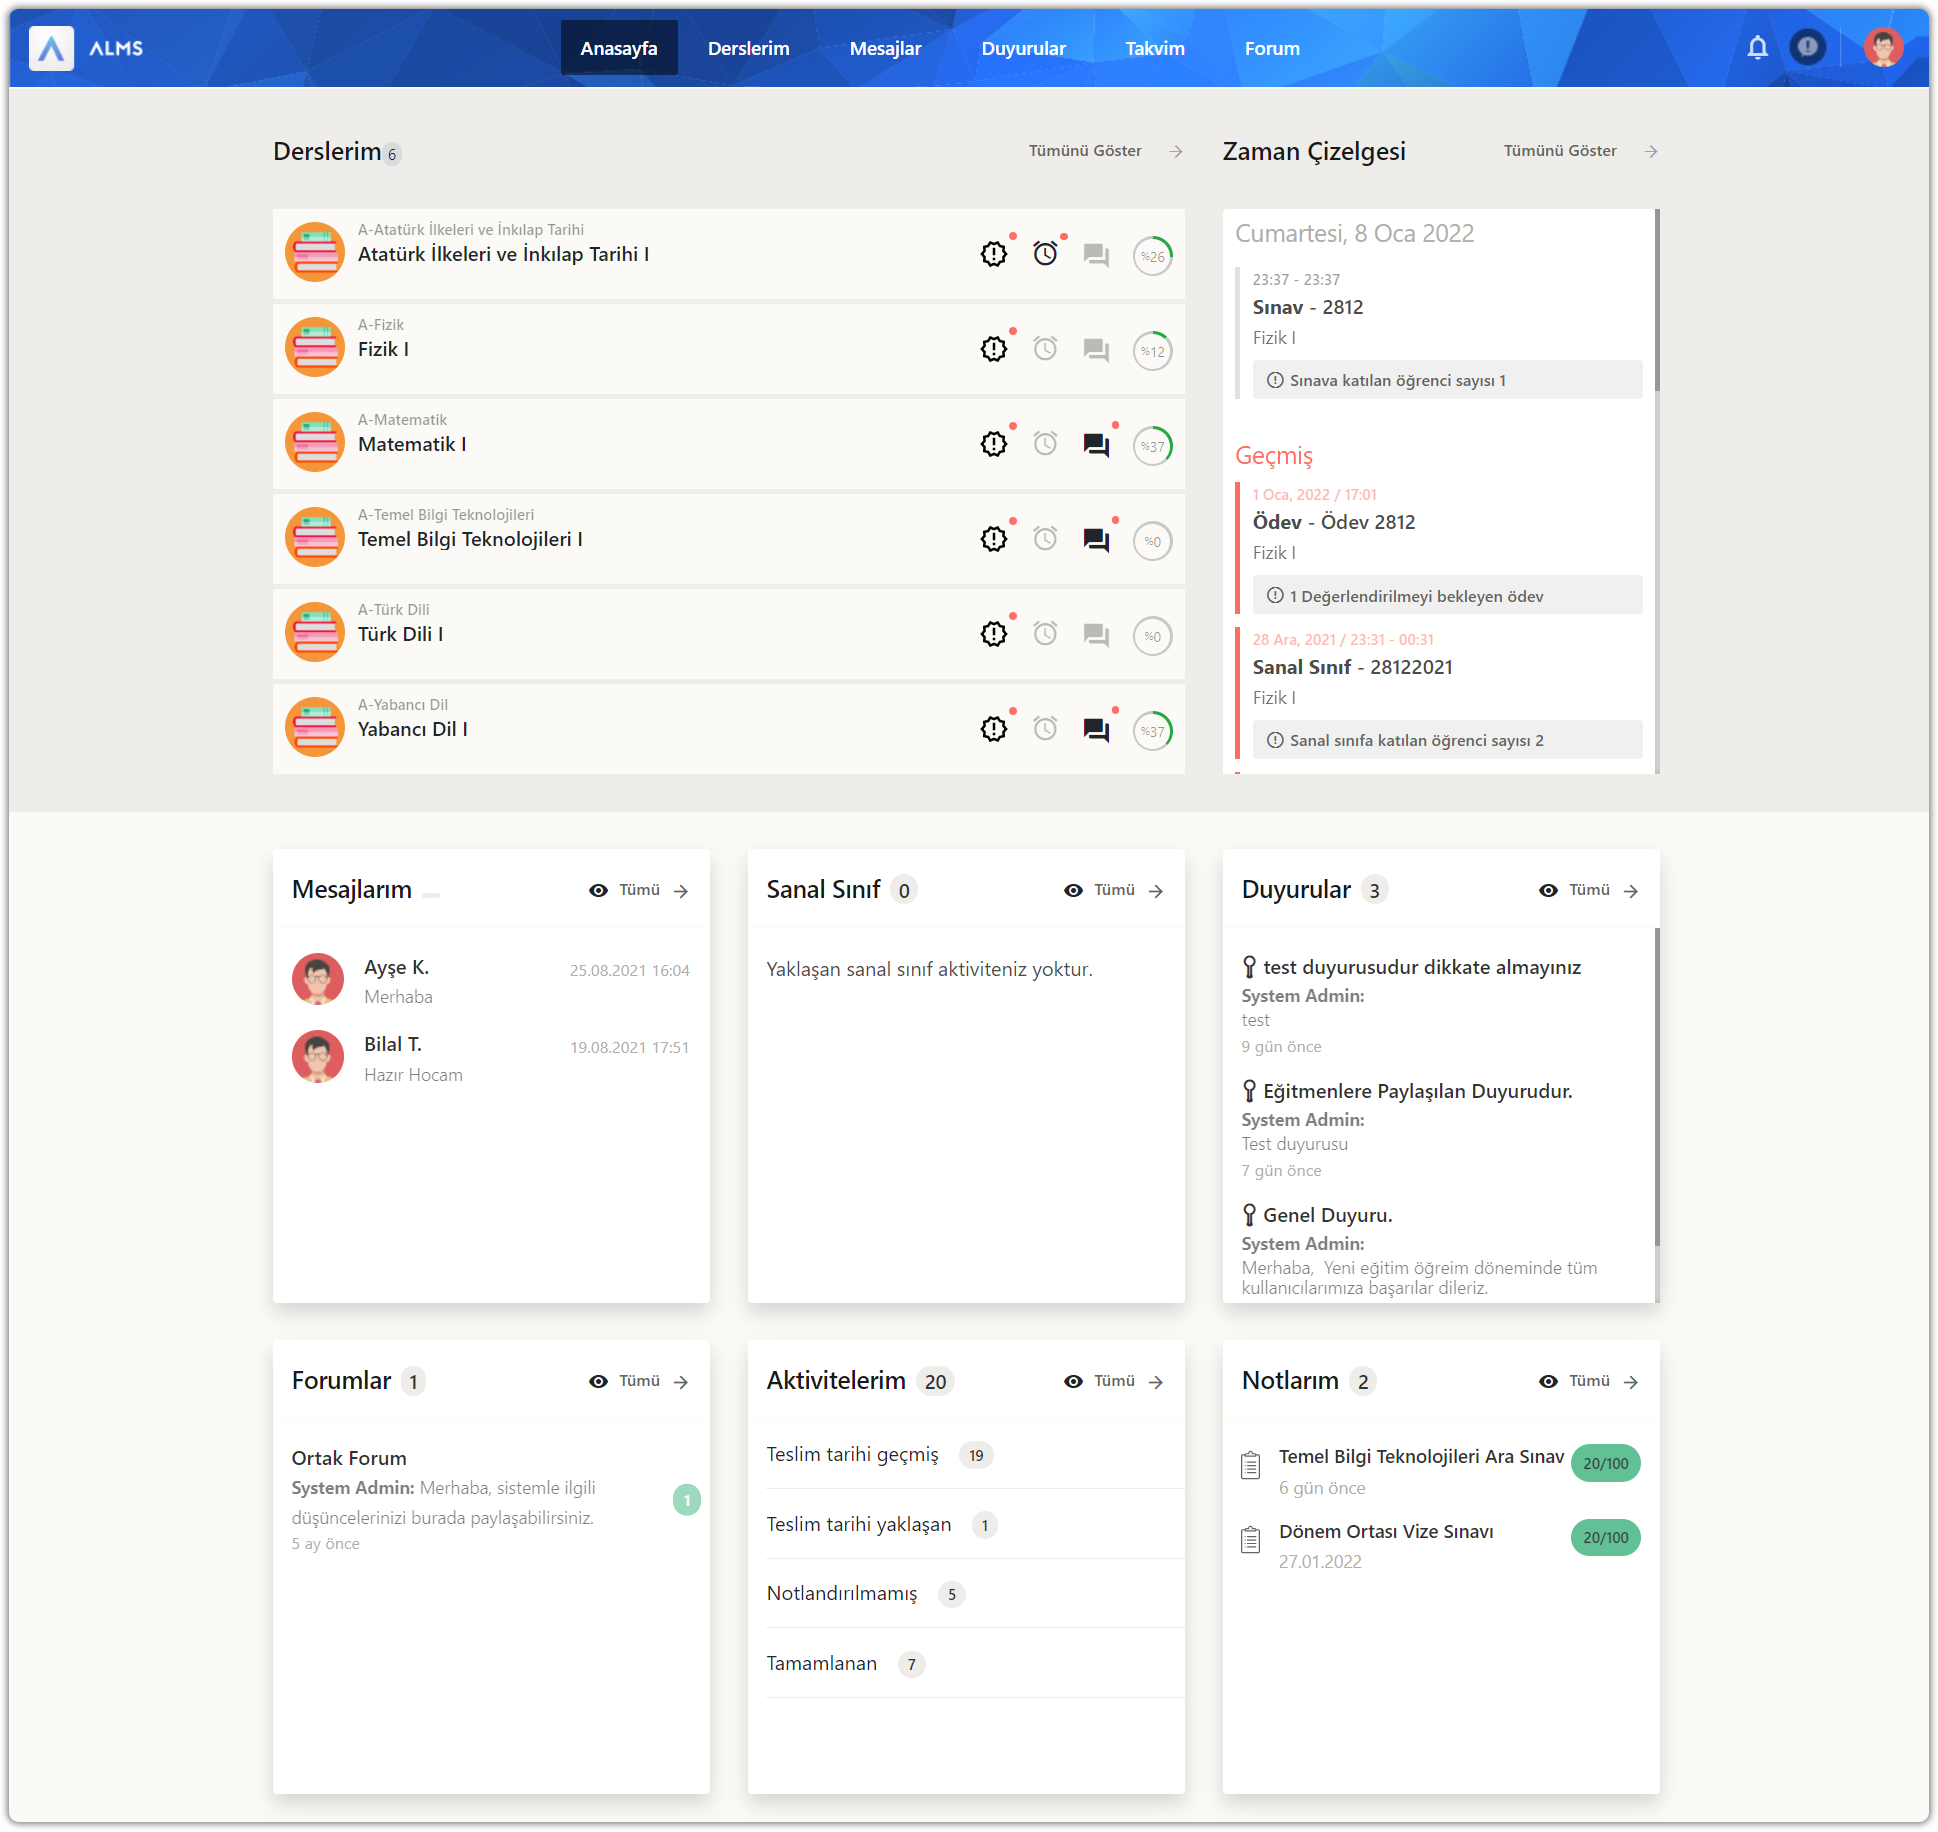
Task: Click chat icon on Yabancı Dil I row
Action: point(1096,730)
